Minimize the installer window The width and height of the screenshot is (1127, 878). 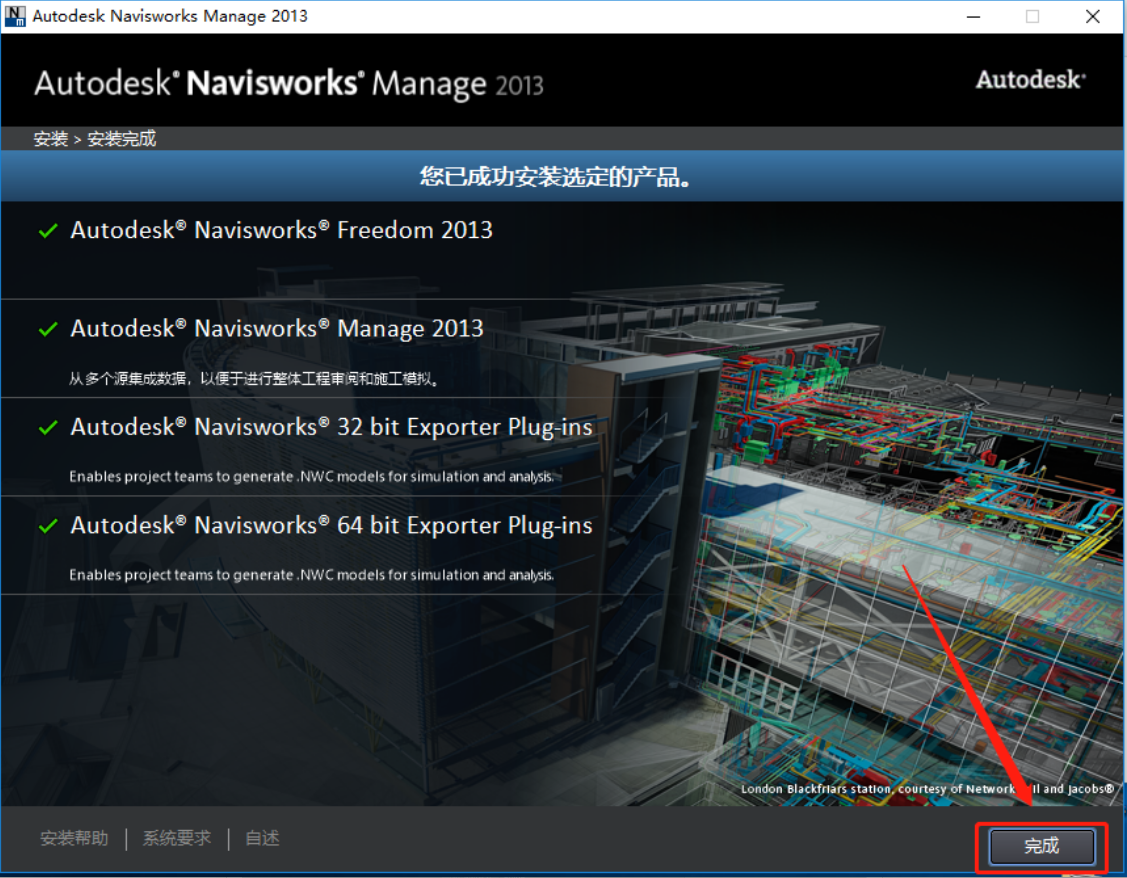click(972, 16)
